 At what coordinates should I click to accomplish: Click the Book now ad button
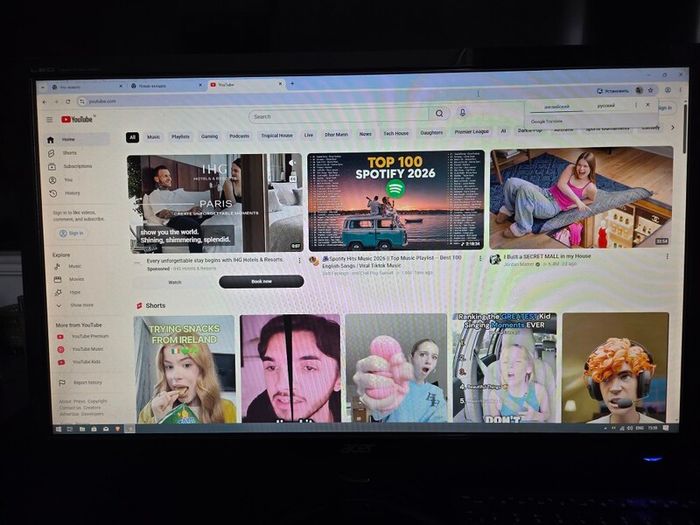(x=261, y=281)
